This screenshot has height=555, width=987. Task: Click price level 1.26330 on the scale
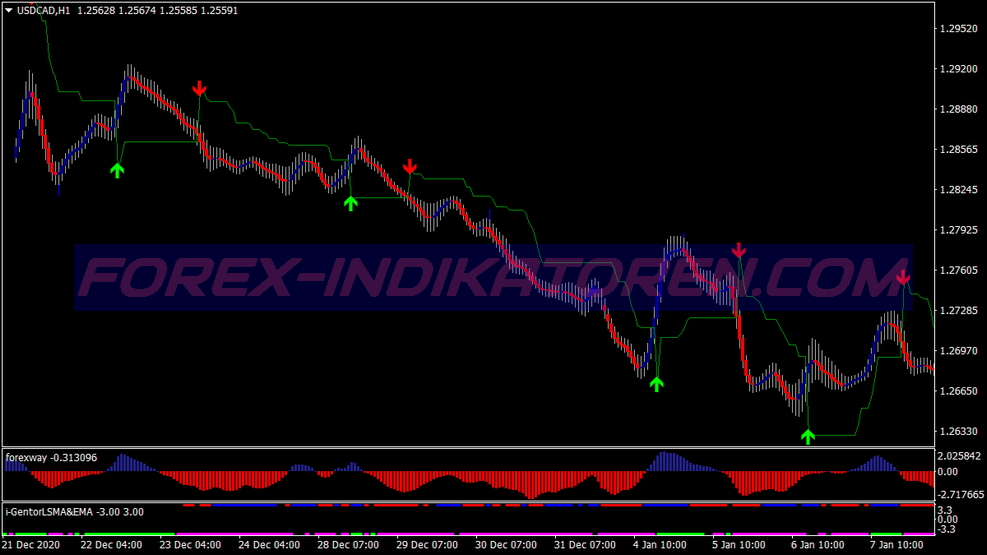point(959,432)
